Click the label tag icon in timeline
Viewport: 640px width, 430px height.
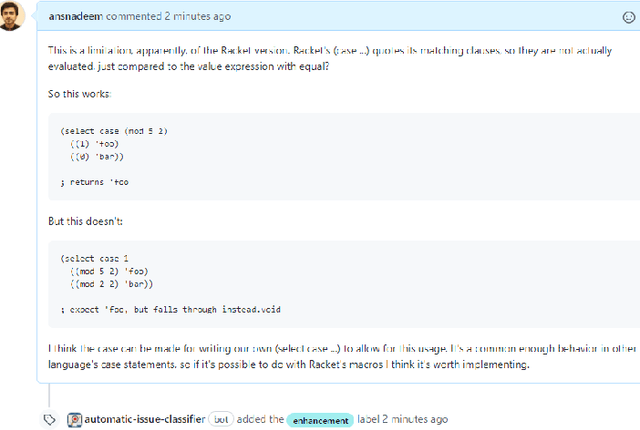(49, 419)
